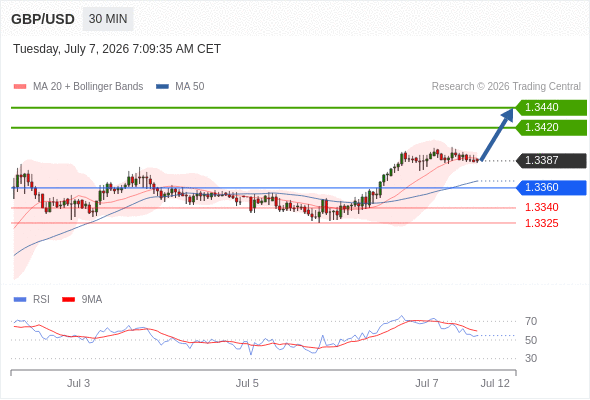Click the RSI 70 level label
This screenshot has height=400, width=590.
(531, 321)
